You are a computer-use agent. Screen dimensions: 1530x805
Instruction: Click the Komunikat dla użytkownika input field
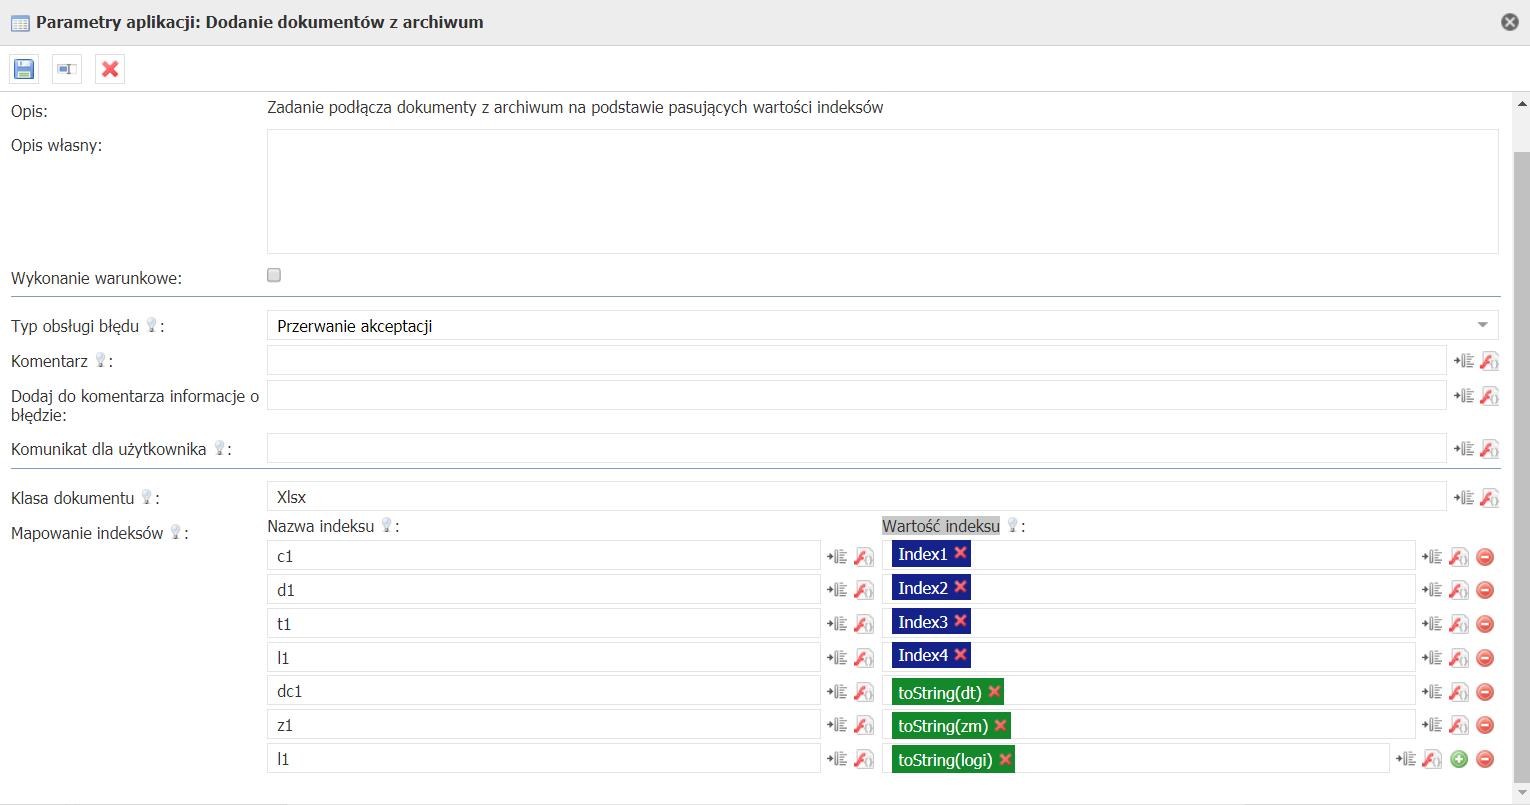[x=856, y=449]
